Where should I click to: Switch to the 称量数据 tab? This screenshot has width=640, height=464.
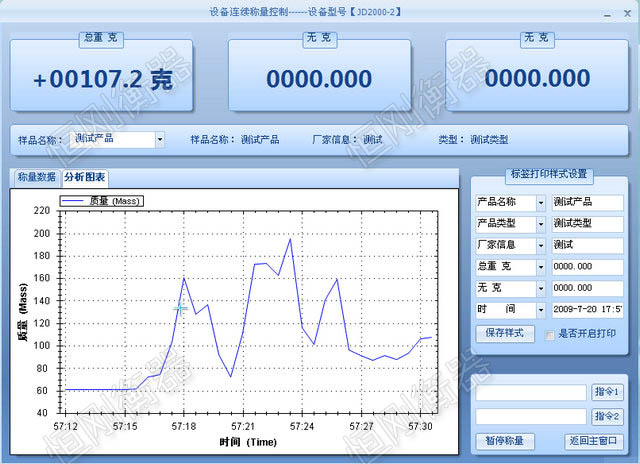36,178
